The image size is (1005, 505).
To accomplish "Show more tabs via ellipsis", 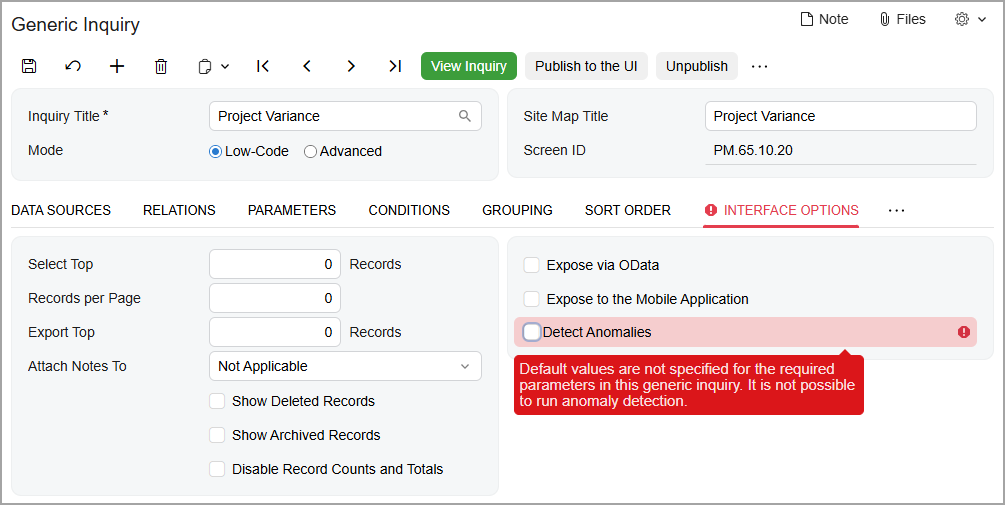I will [896, 210].
